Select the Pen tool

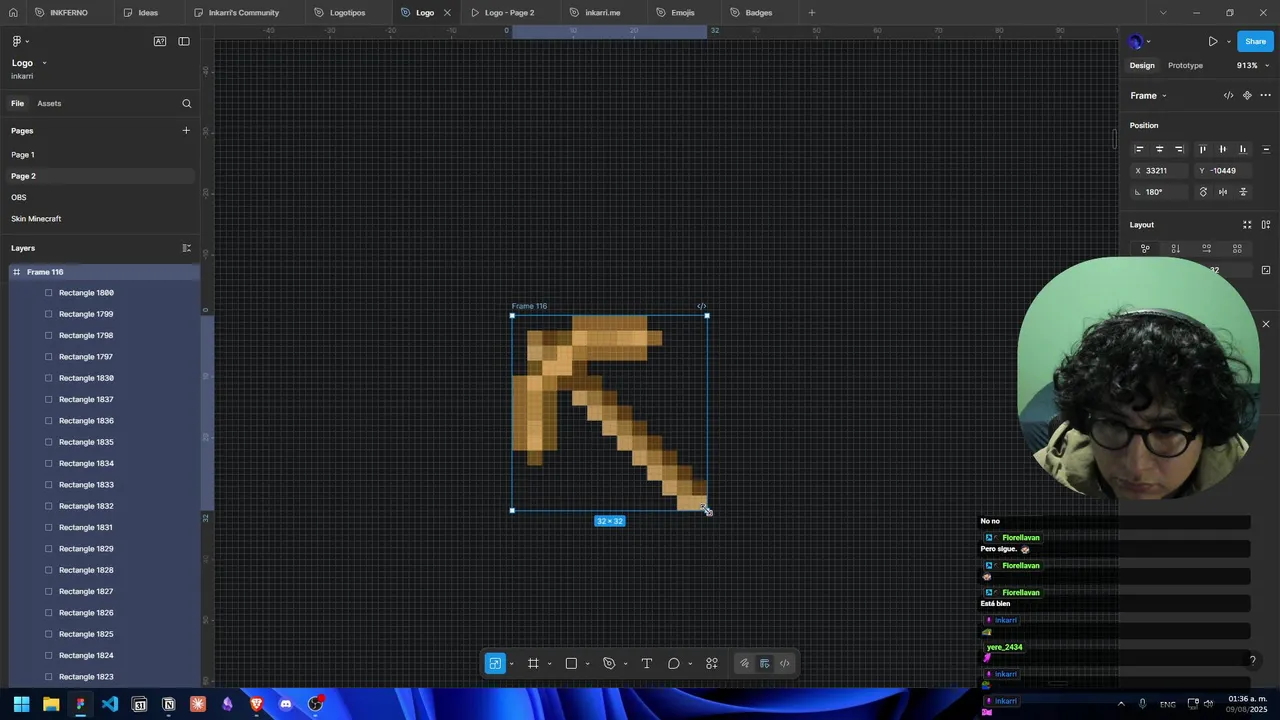tap(609, 663)
